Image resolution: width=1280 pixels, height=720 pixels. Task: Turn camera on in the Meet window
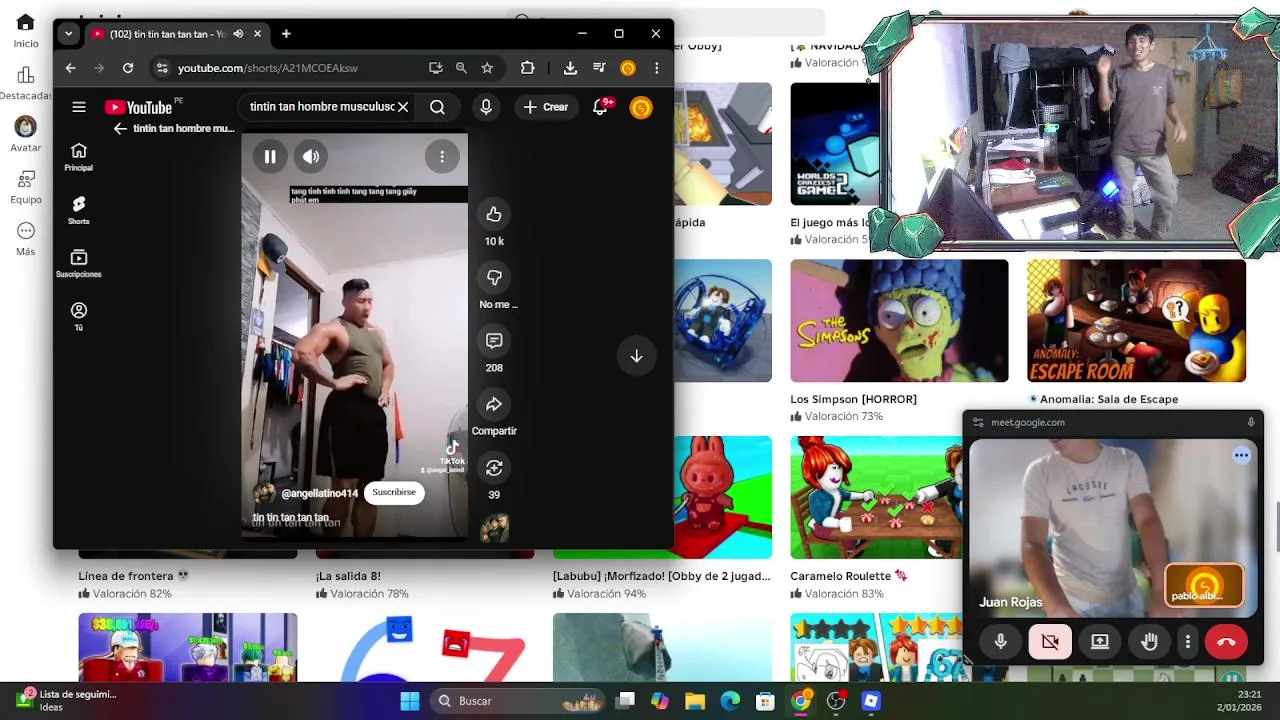tap(1050, 642)
